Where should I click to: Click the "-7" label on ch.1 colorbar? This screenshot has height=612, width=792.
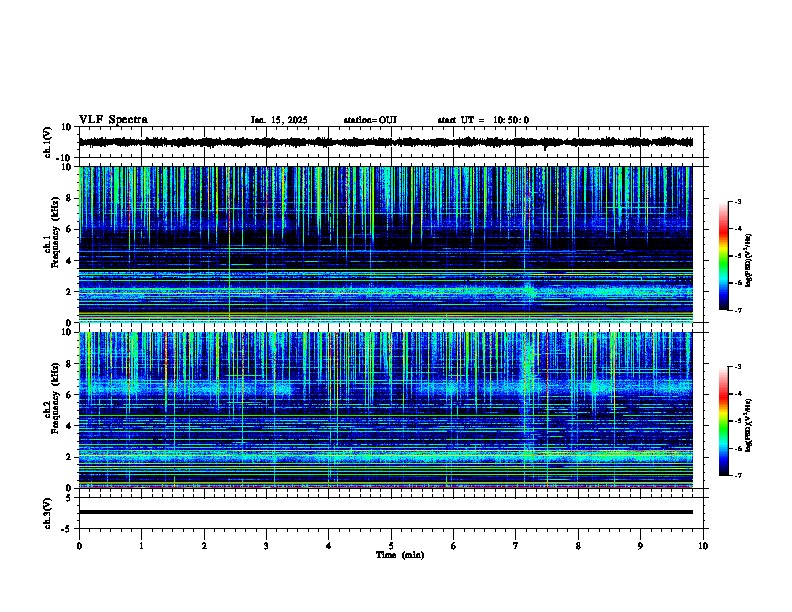pos(738,310)
